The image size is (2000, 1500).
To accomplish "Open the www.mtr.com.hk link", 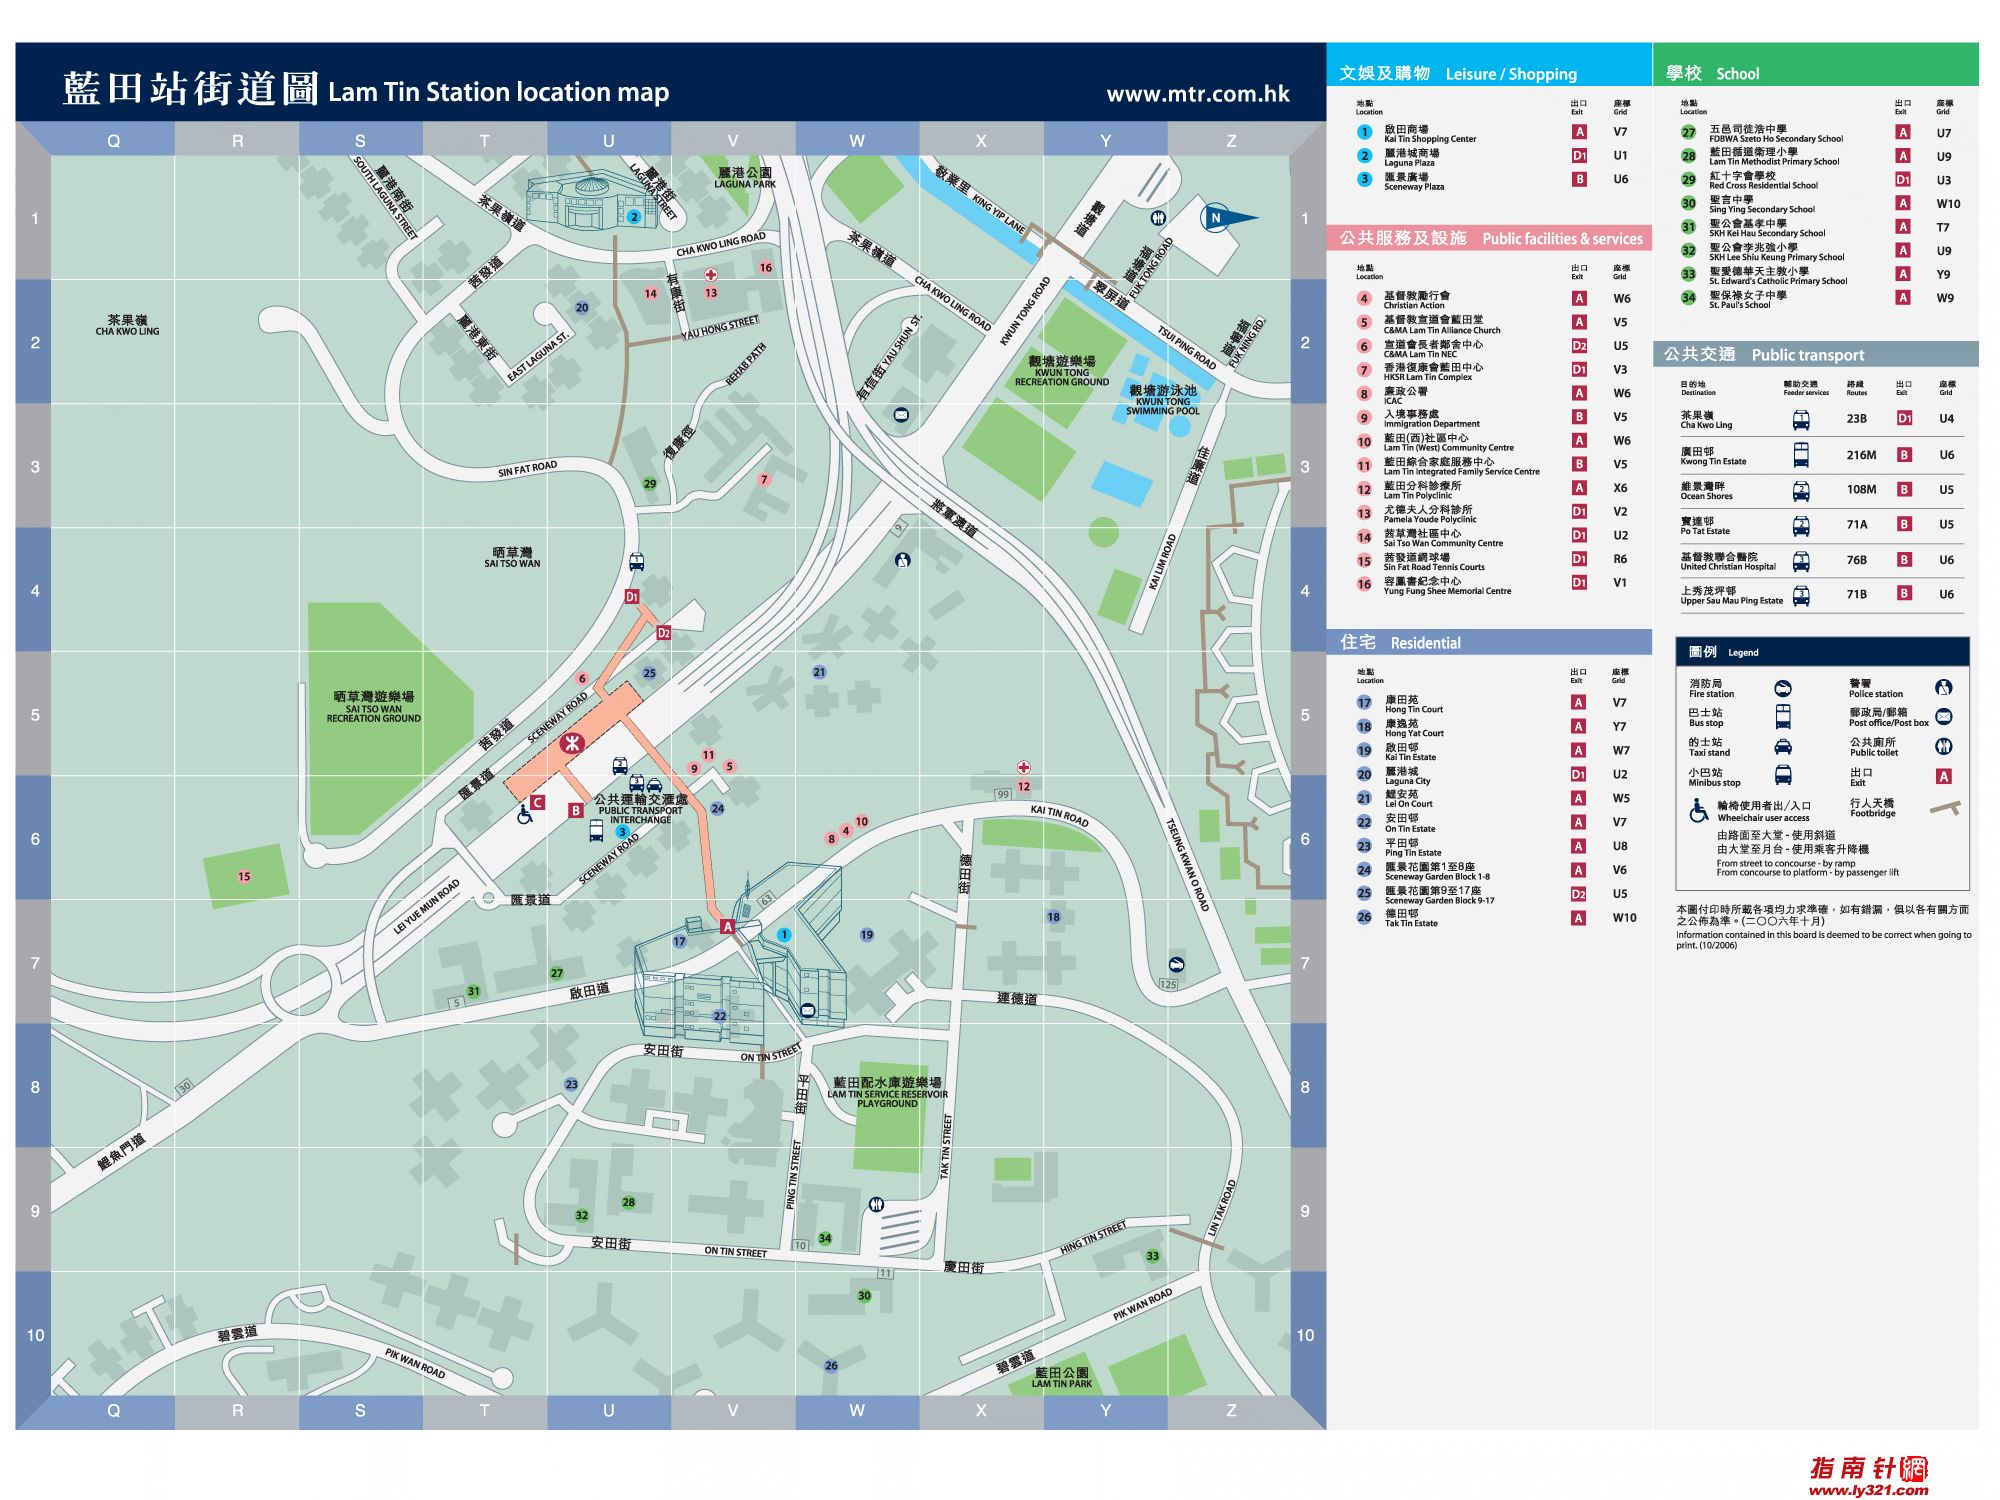I will click(1197, 94).
